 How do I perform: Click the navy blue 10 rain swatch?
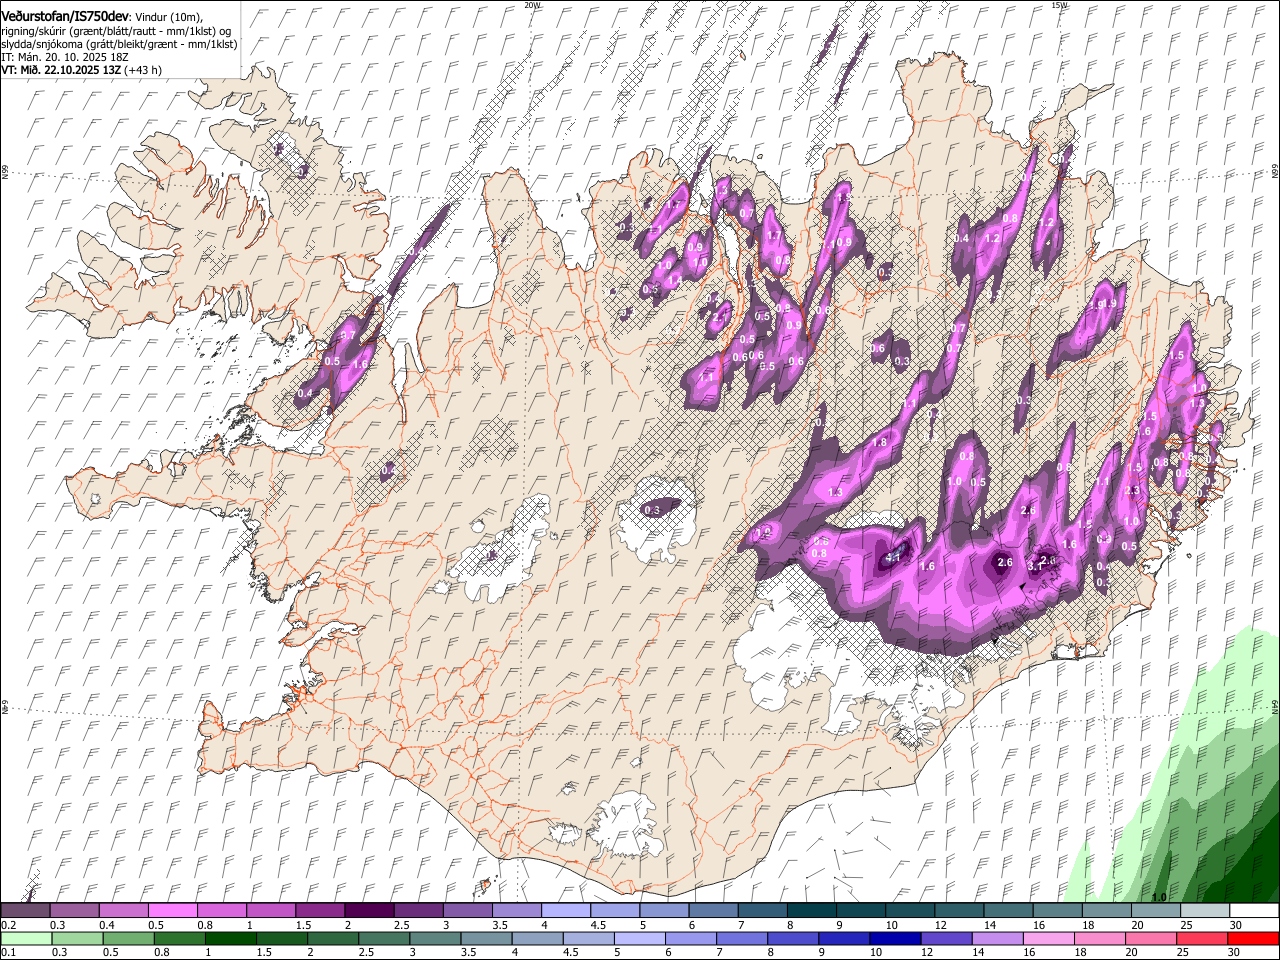tap(894, 938)
